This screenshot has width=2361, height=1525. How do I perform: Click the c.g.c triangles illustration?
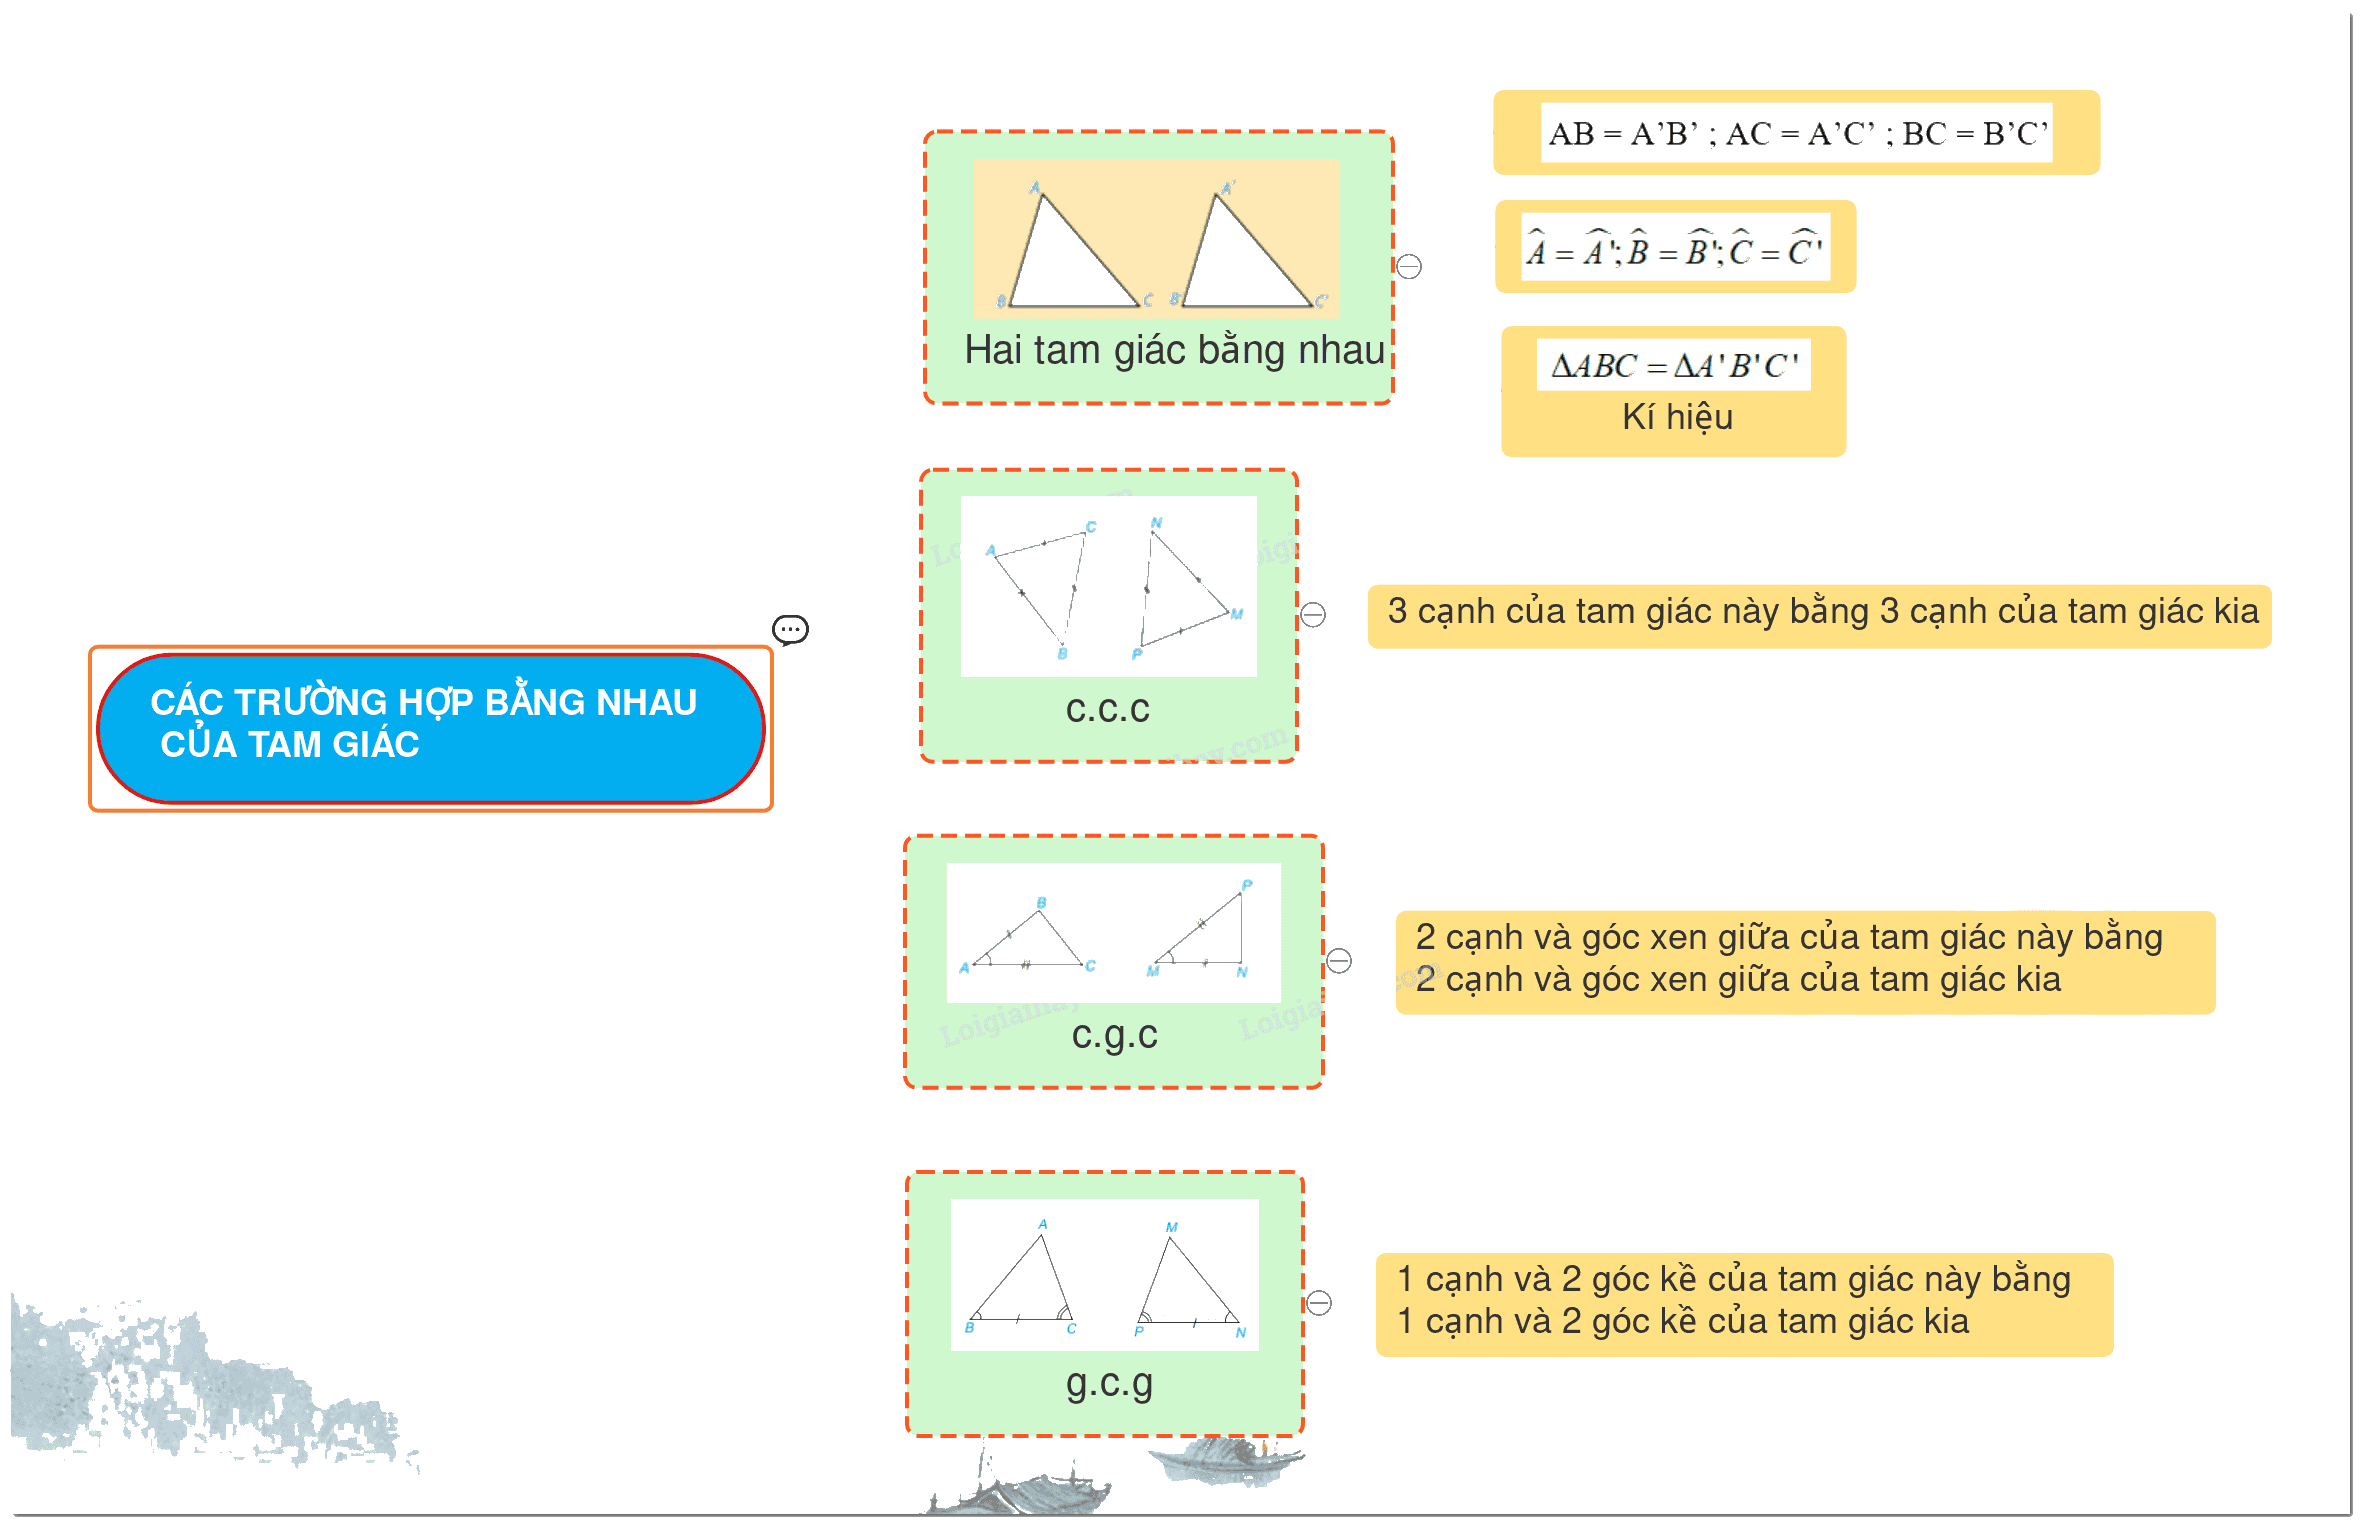coord(1113,932)
